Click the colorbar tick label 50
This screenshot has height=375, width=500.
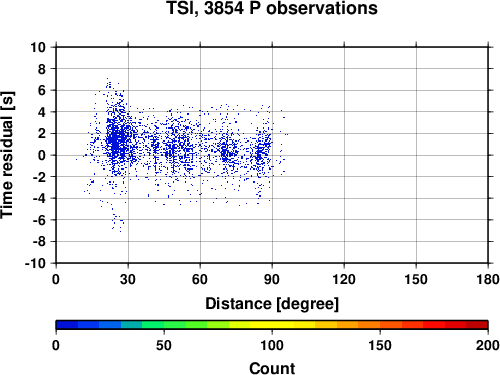[x=164, y=345]
